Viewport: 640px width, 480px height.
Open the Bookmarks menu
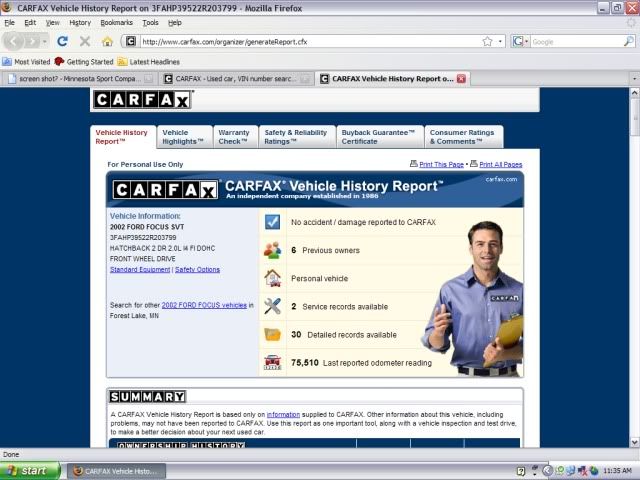click(x=117, y=23)
